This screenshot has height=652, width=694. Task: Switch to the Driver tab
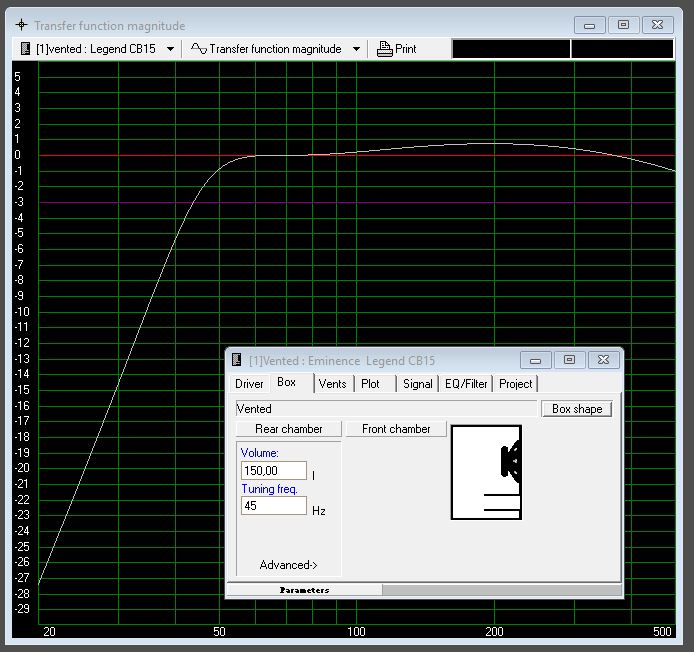[x=249, y=384]
